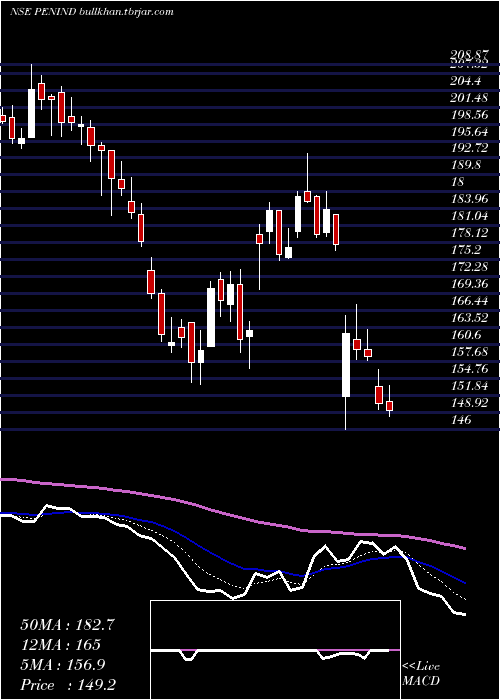The height and width of the screenshot is (700, 500).
Task: Click the 192.72 price axis label
Action: 469,148
